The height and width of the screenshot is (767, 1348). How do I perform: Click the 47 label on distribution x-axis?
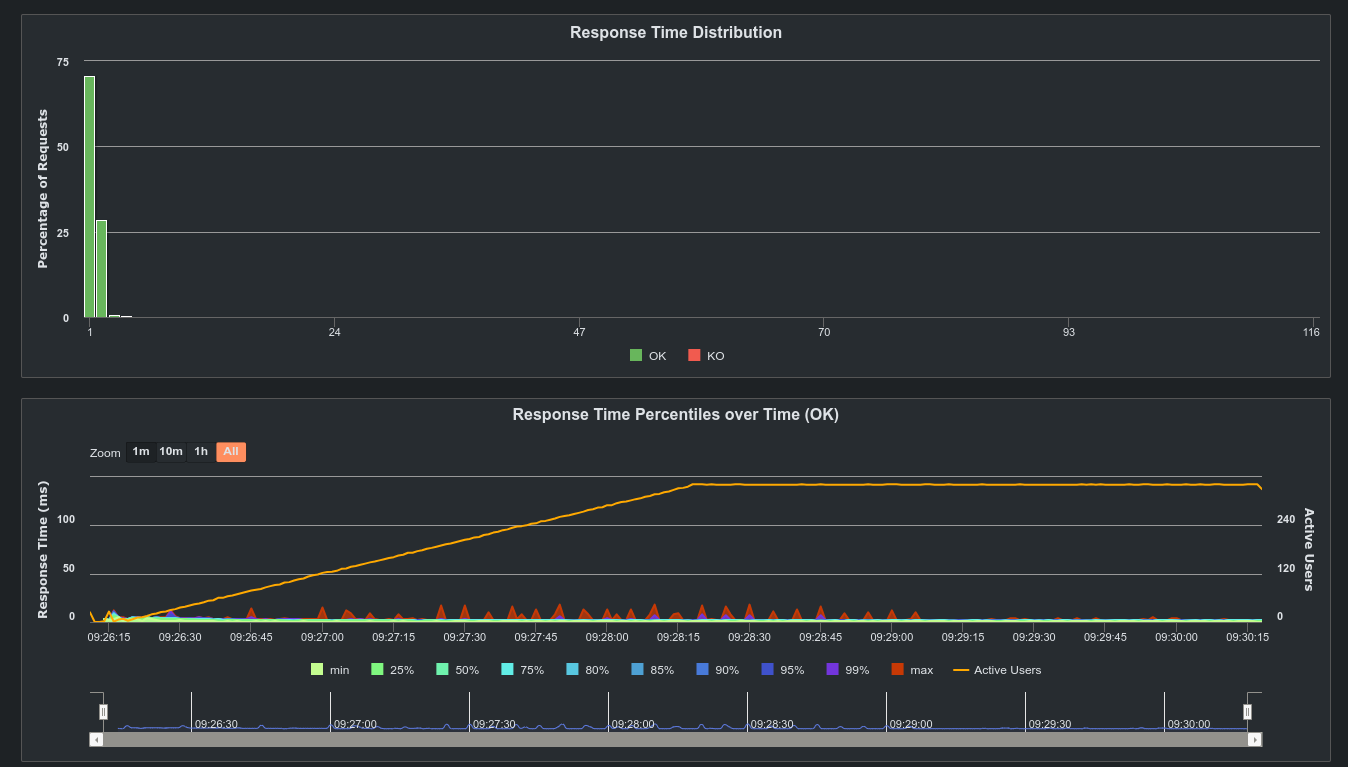pos(580,332)
